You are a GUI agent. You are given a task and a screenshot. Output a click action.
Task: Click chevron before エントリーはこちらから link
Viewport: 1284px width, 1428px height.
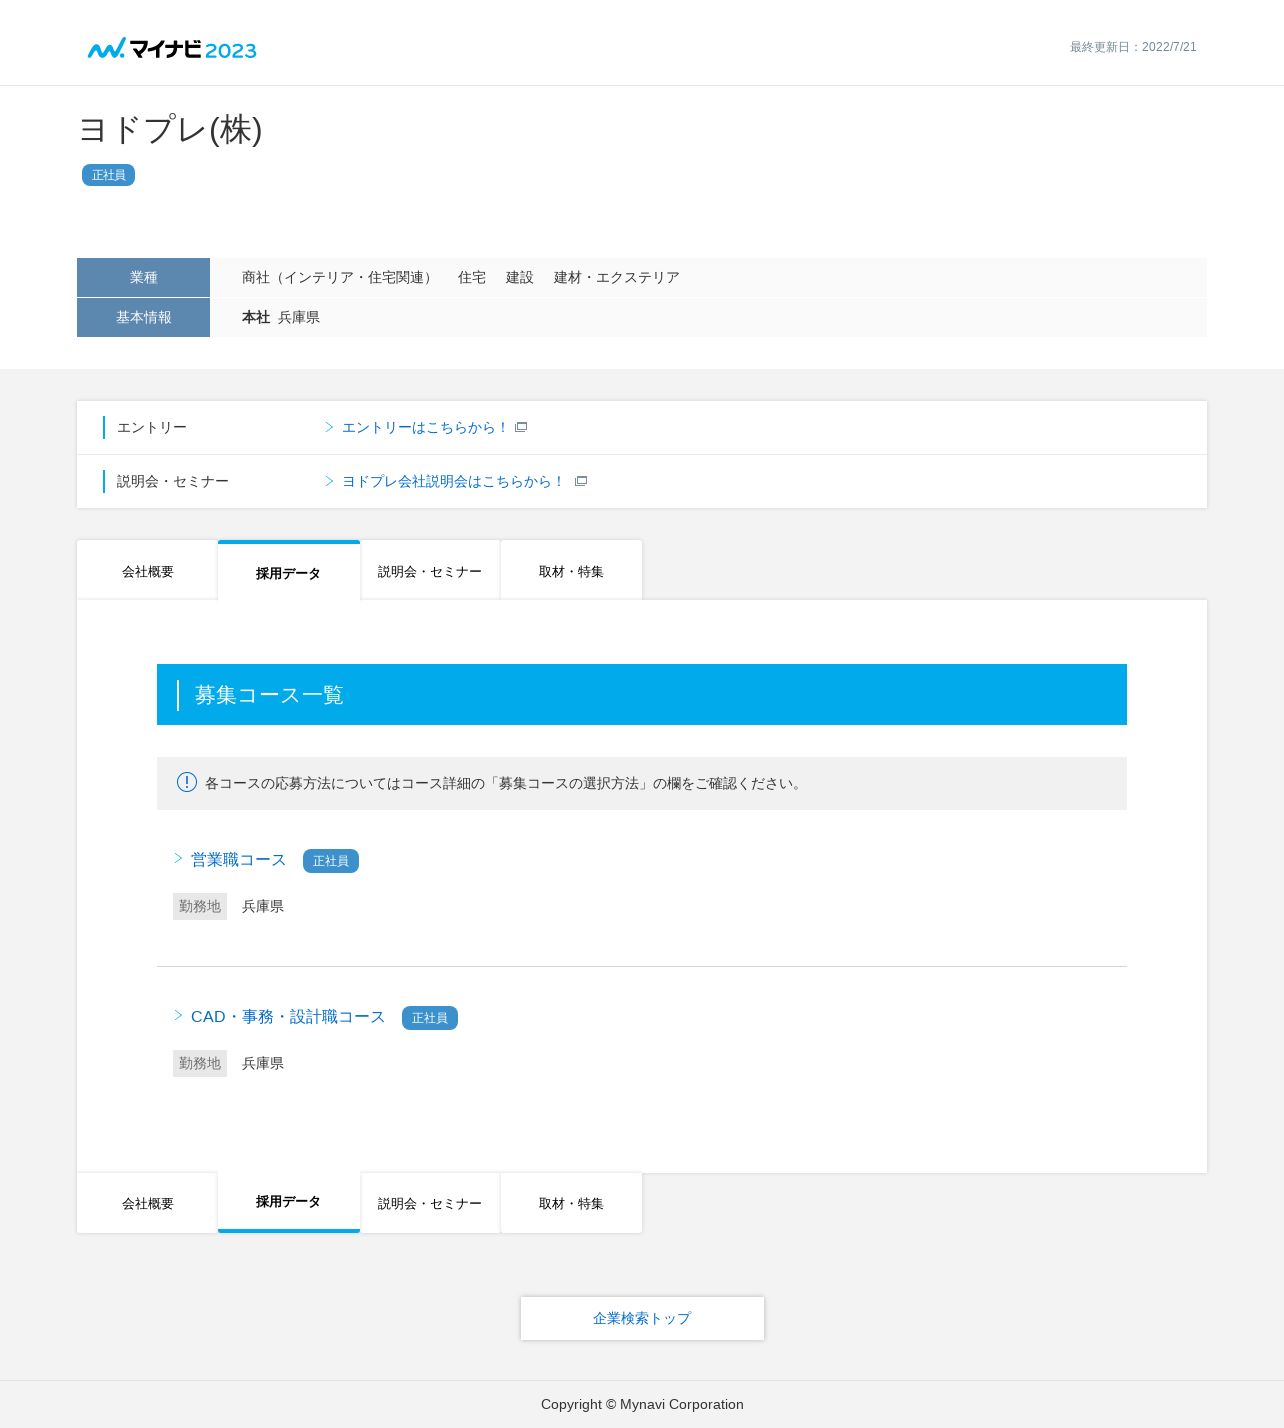[329, 427]
